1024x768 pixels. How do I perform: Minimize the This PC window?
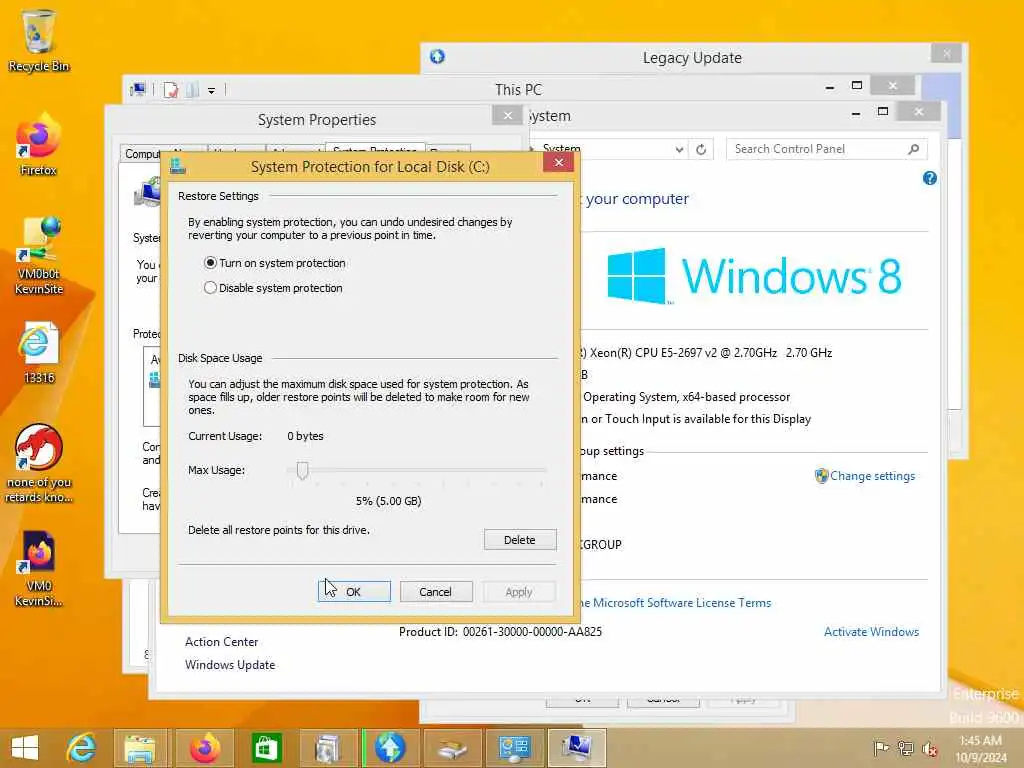tap(829, 86)
